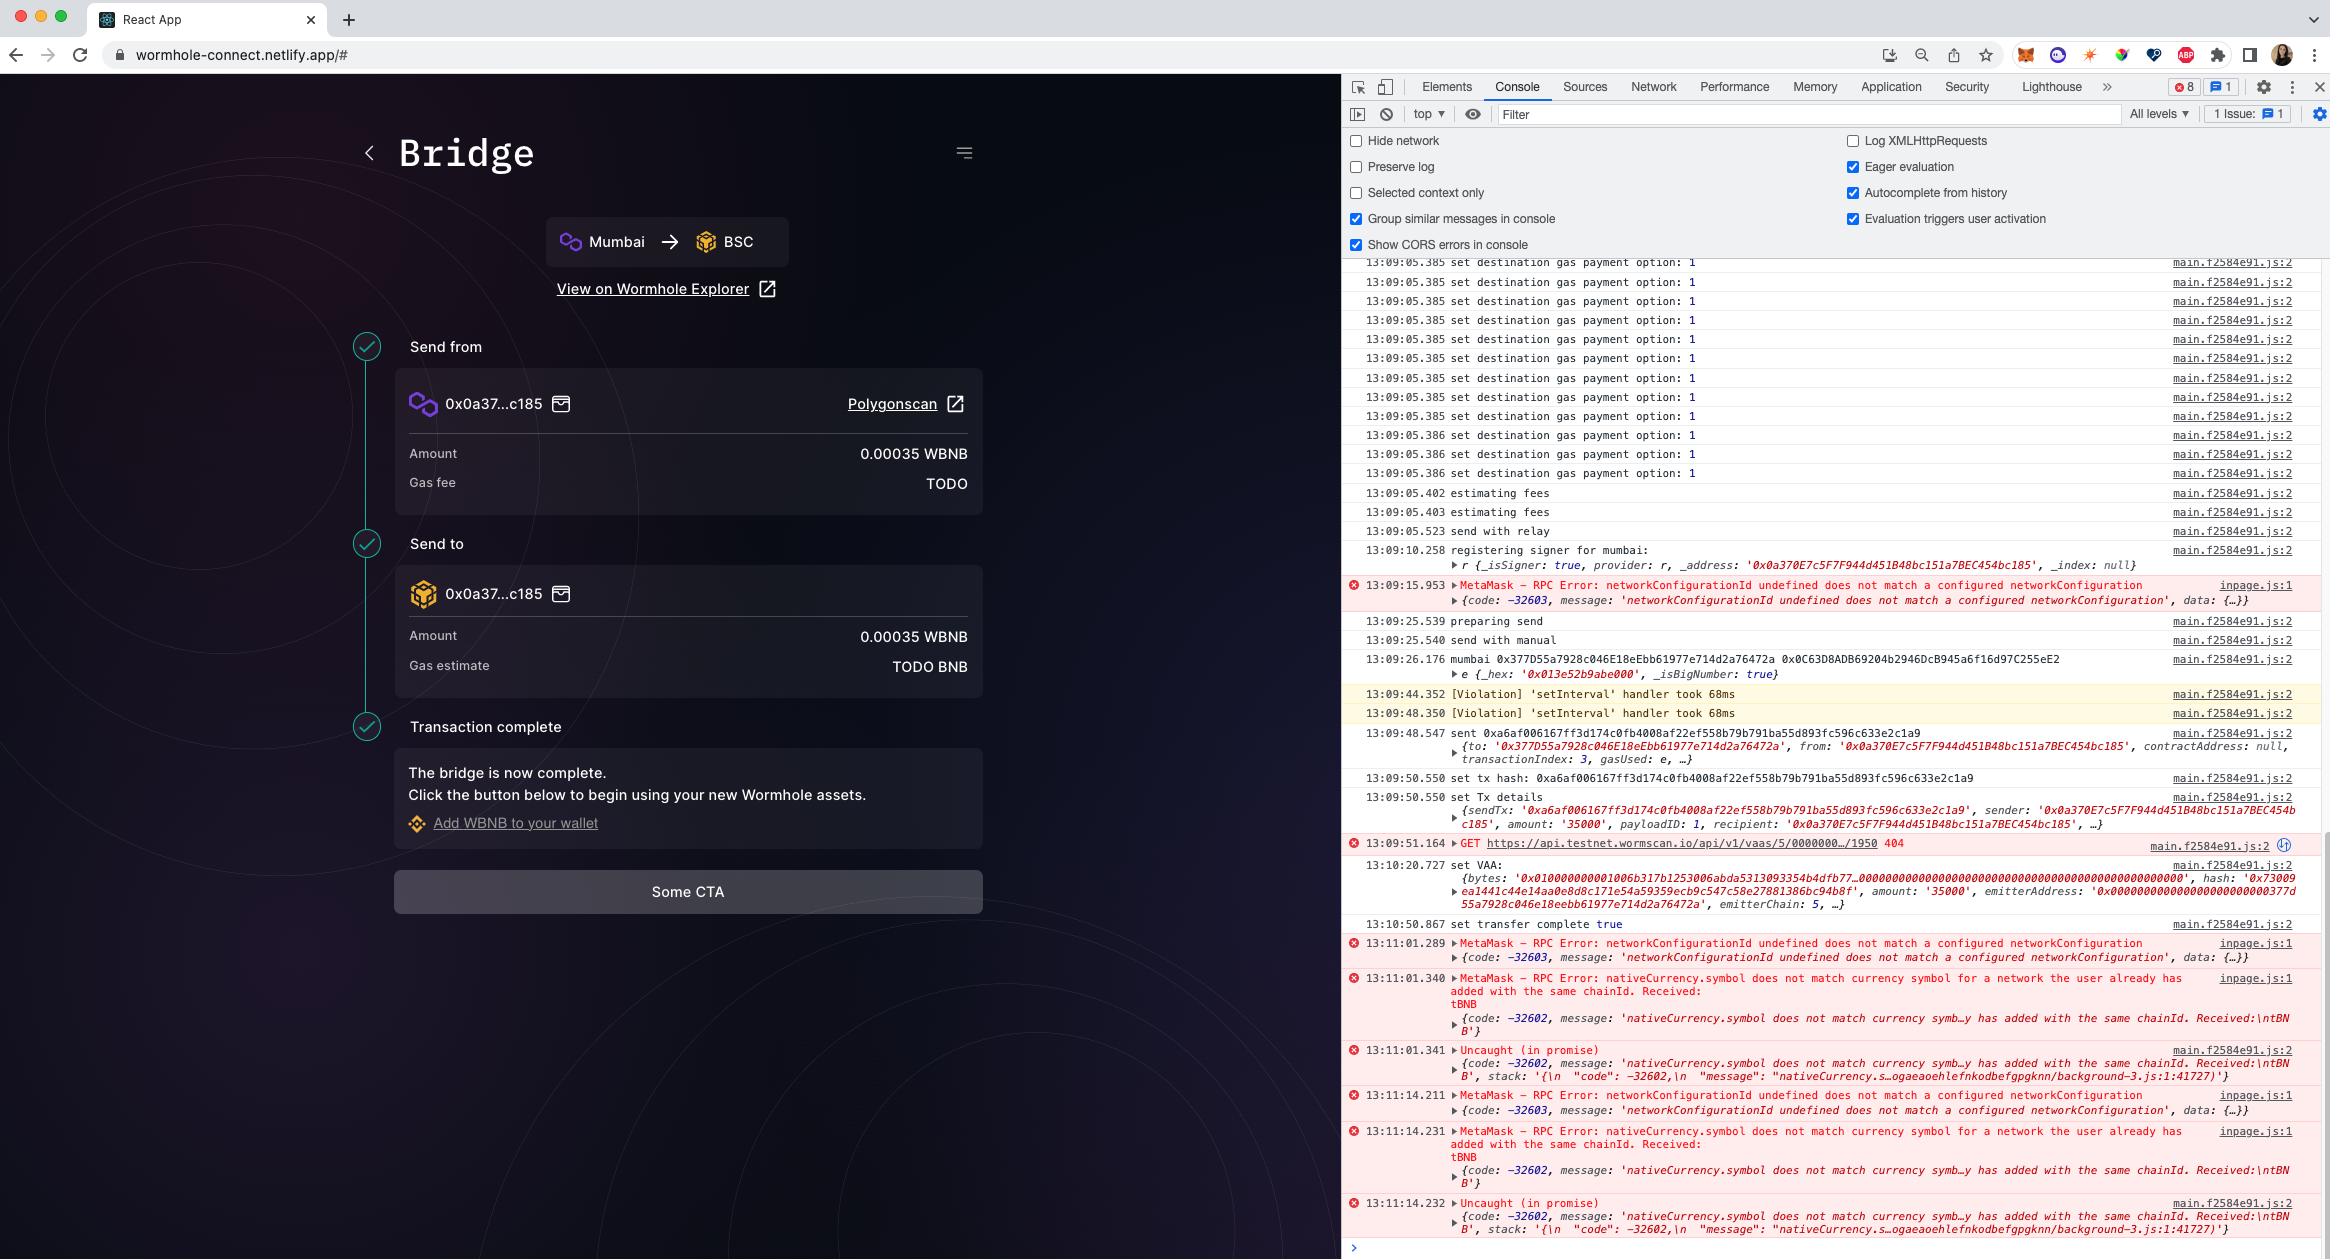The height and width of the screenshot is (1259, 2330).
Task: Click the Polygon network icon beside 0x0a37...c185
Action: [425, 404]
